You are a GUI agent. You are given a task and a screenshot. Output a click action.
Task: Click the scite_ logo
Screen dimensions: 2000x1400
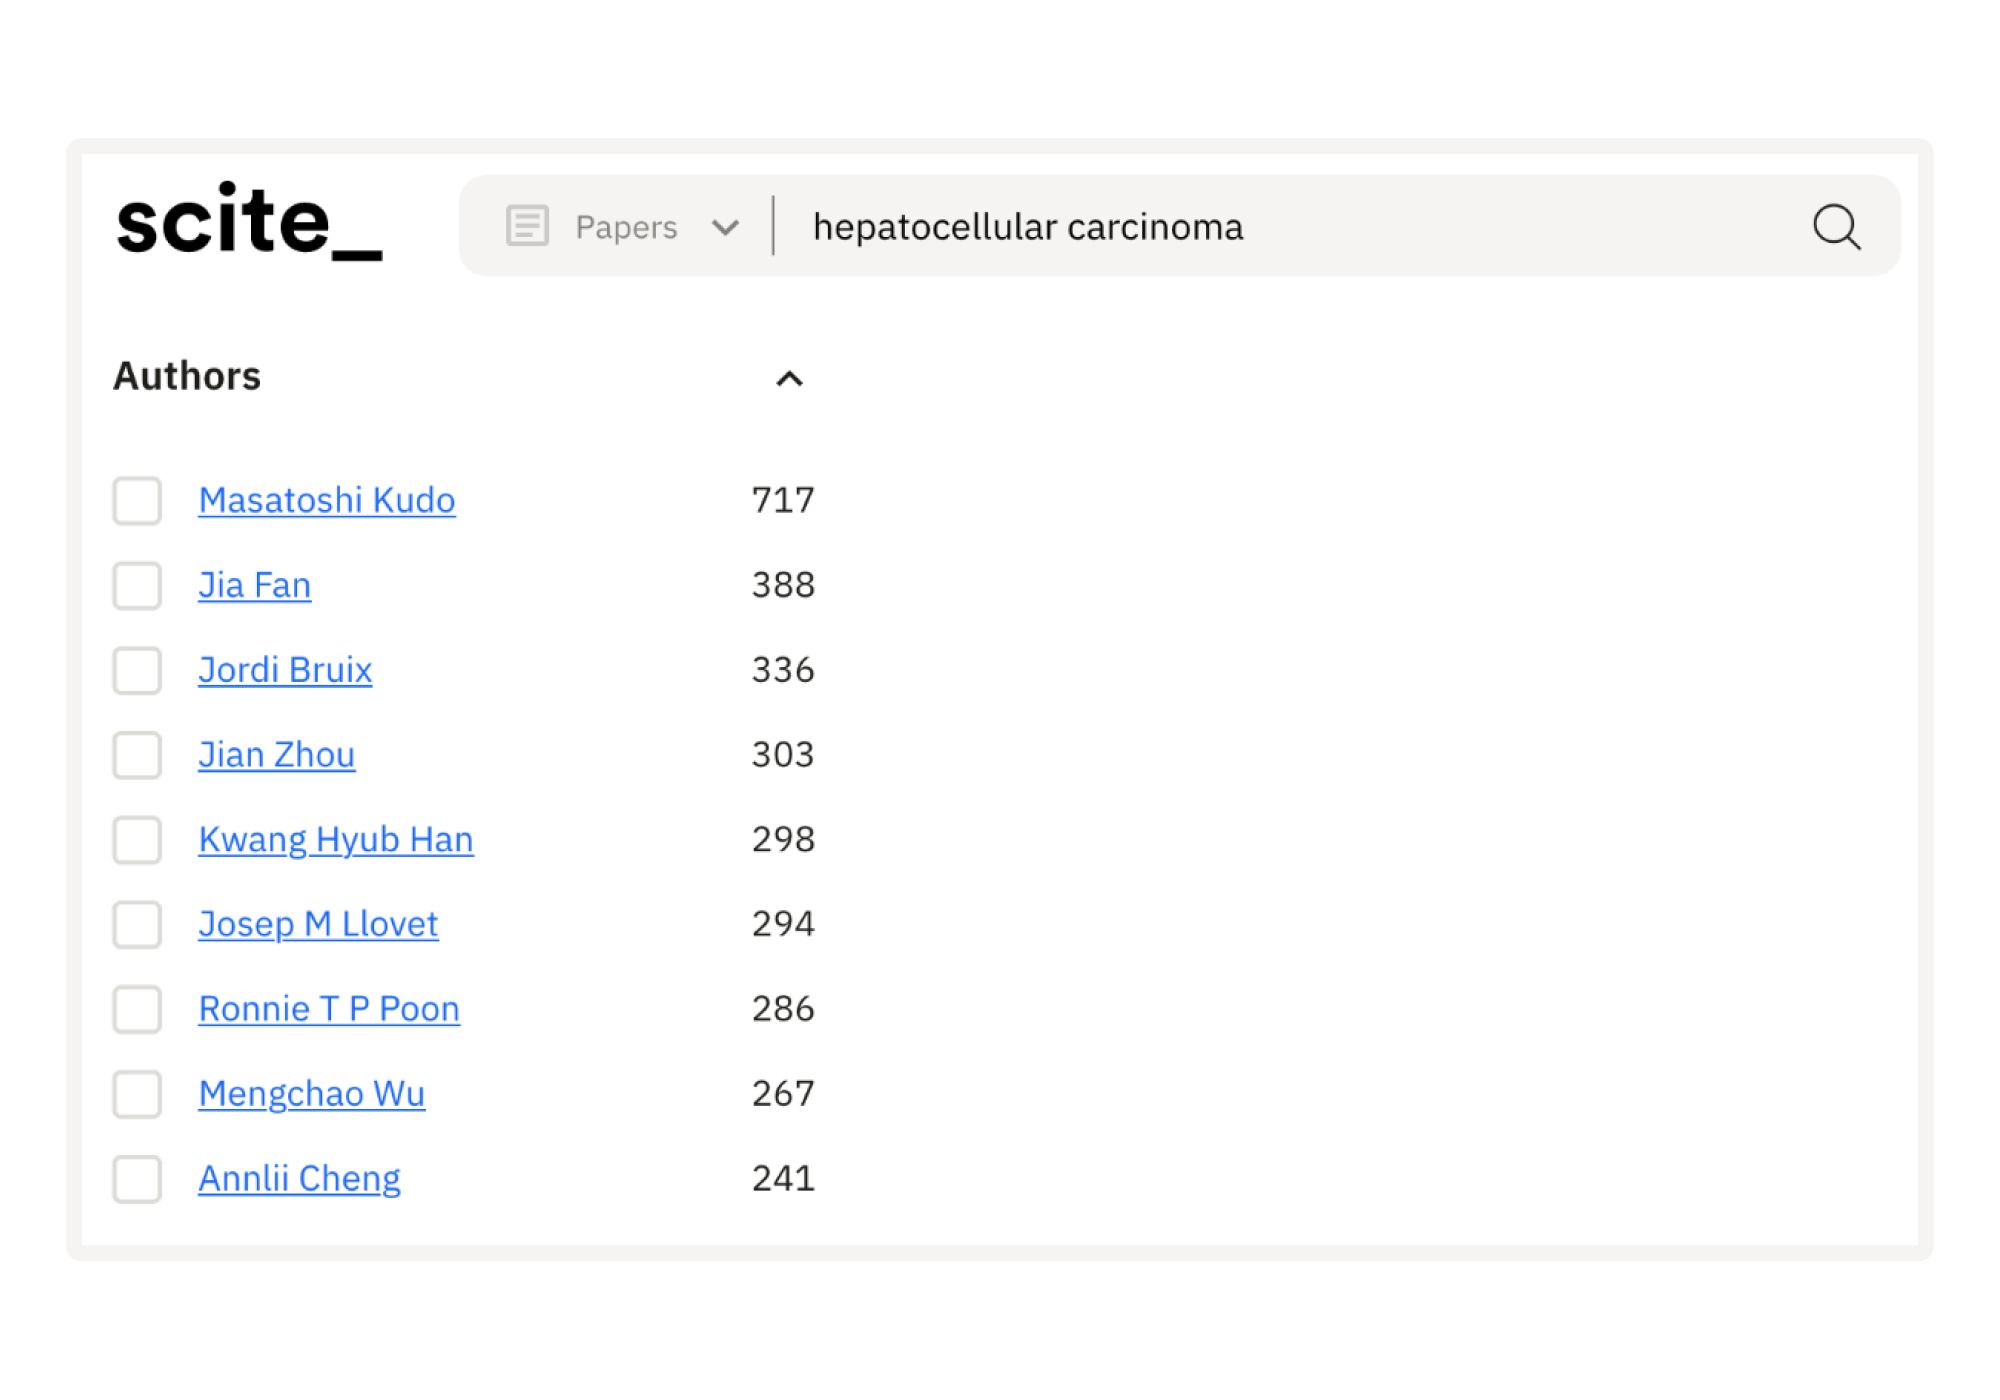tap(249, 222)
